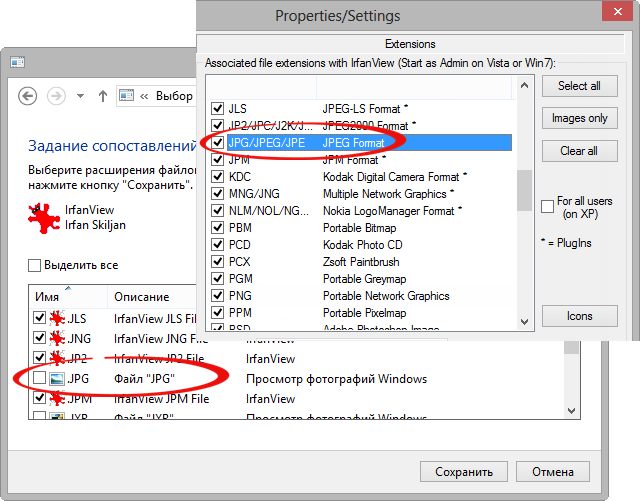Toggle the PBM checkbox
The image size is (640, 501).
(x=218, y=227)
